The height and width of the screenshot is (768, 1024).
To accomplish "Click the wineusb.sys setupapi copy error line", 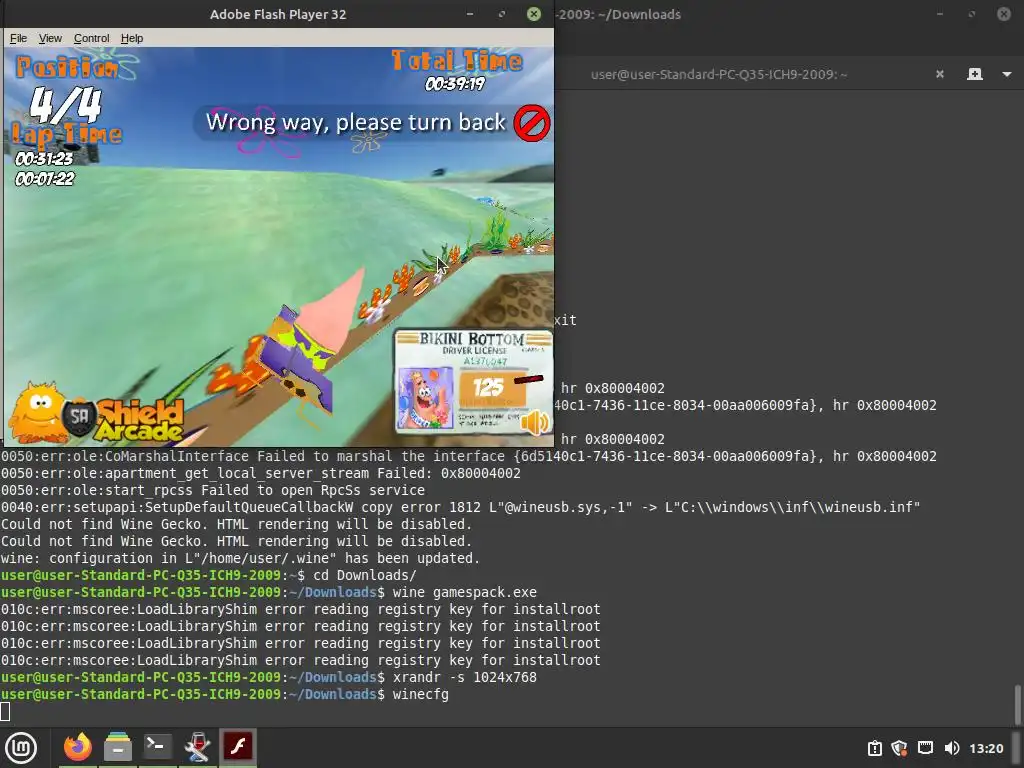I will [460, 507].
